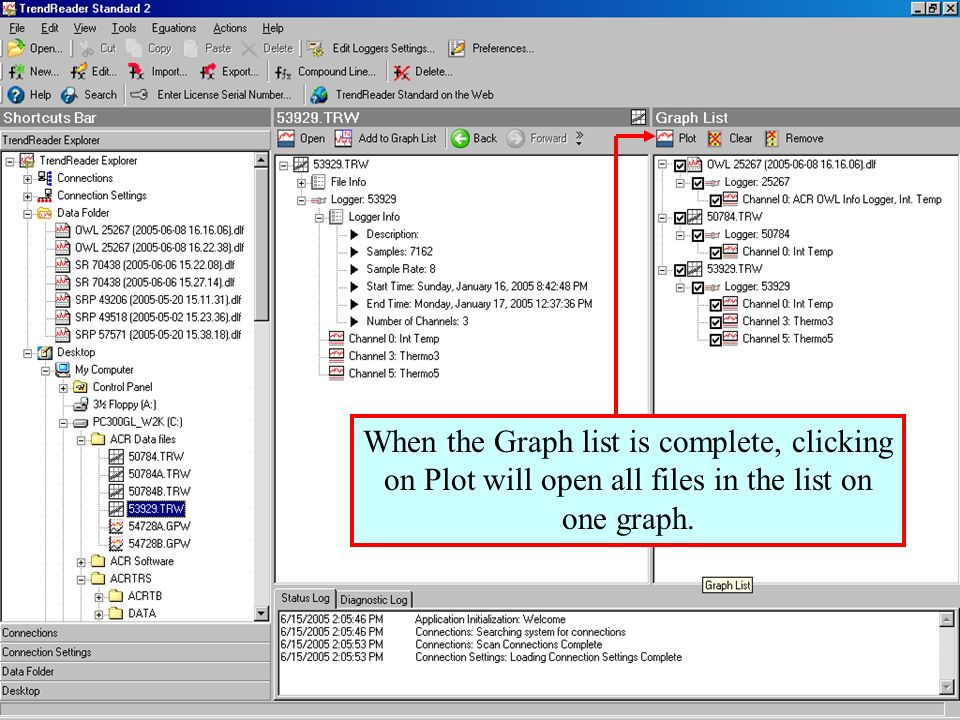Open the Actions menu
The image size is (960, 720).
click(230, 28)
